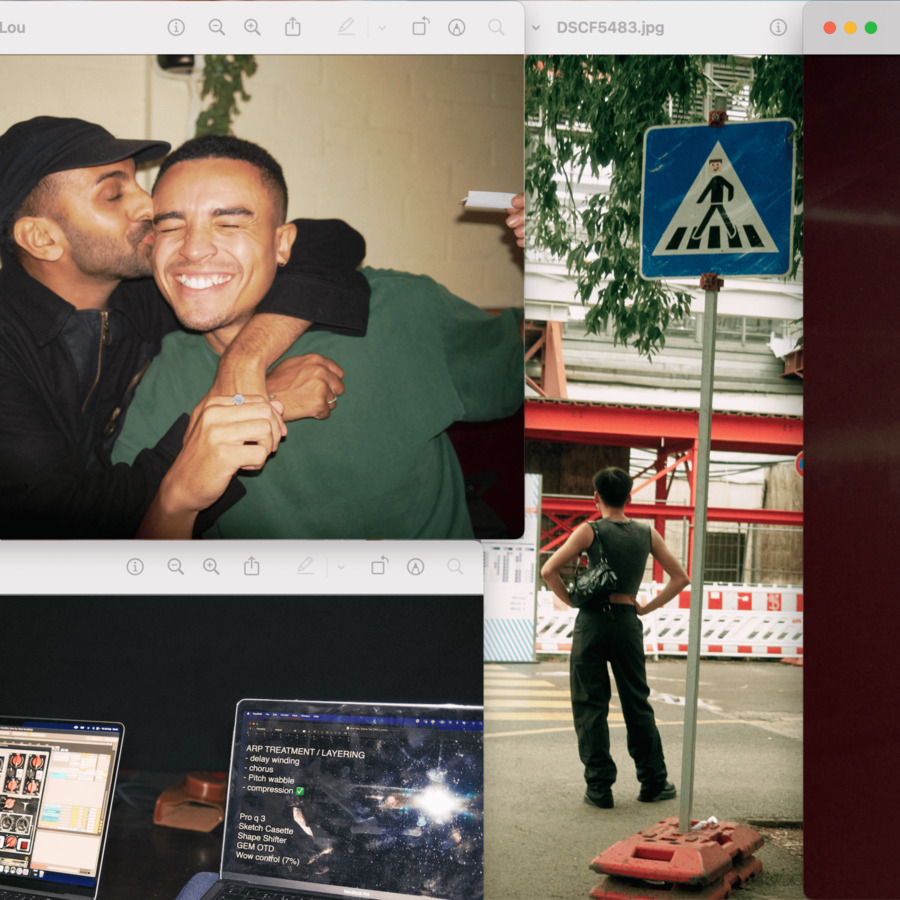Screen dimensions: 900x900
Task: Rotate the photo in the Lou window
Action: pos(420,27)
